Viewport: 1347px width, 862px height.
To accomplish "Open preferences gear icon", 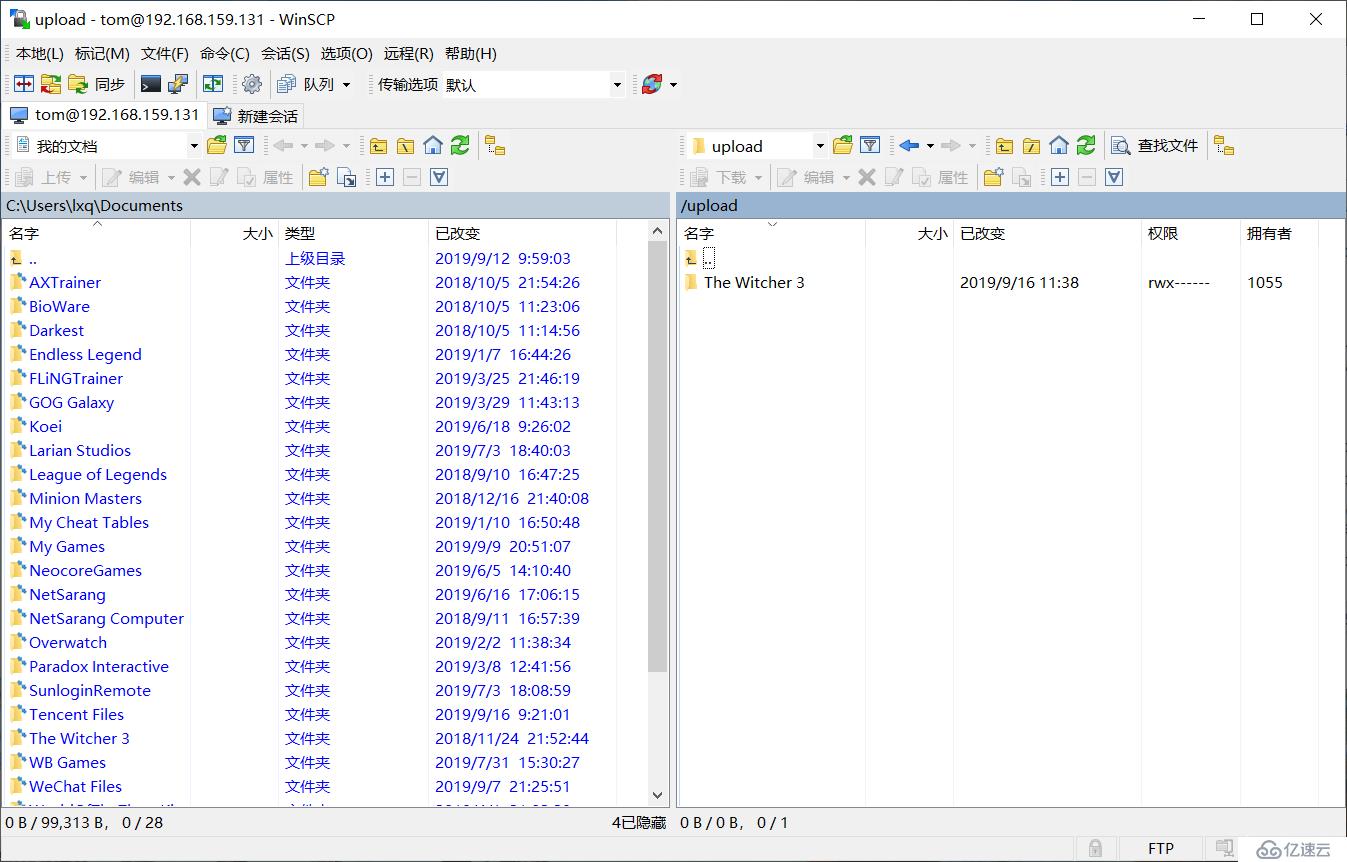I will pyautogui.click(x=252, y=85).
